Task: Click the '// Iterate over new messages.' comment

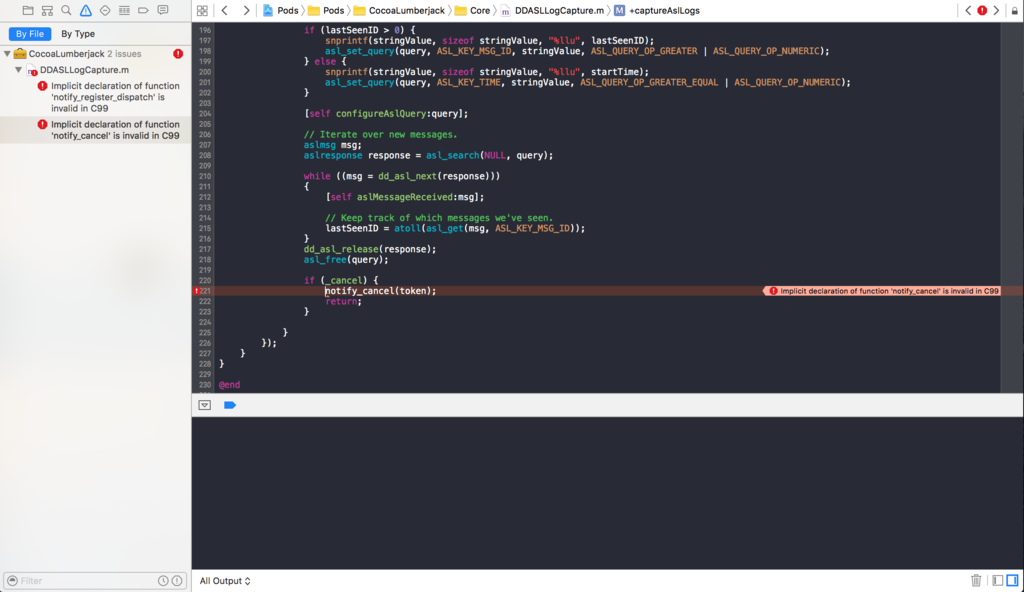Action: [x=380, y=135]
